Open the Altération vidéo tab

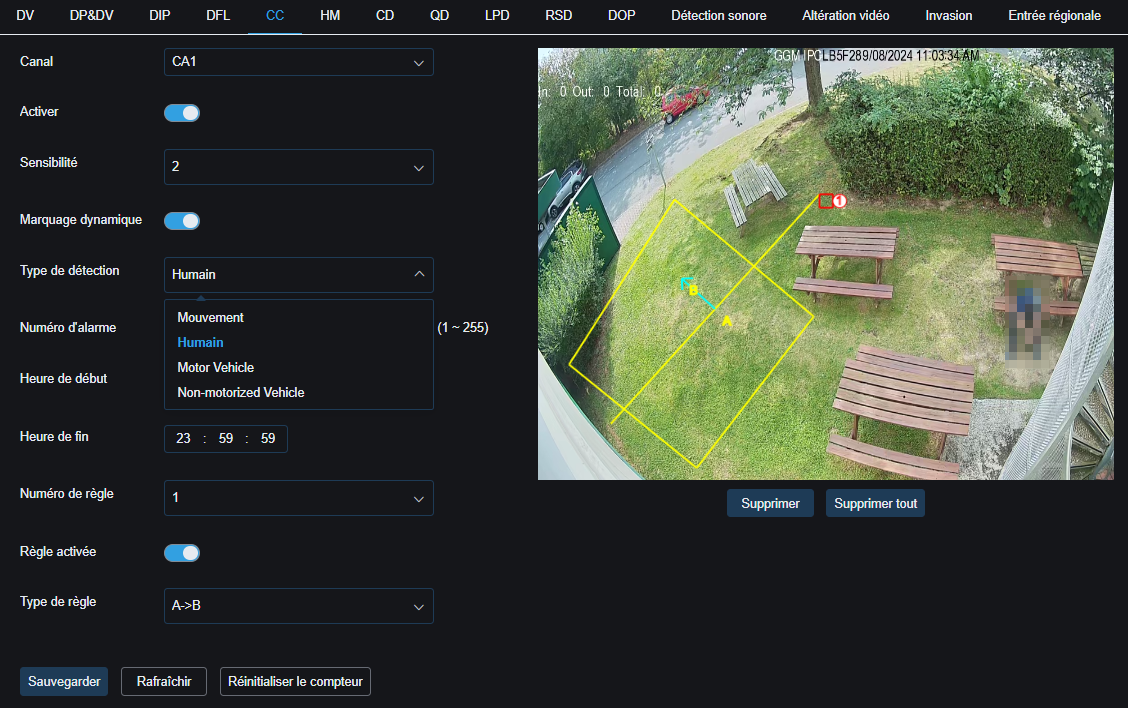point(845,16)
